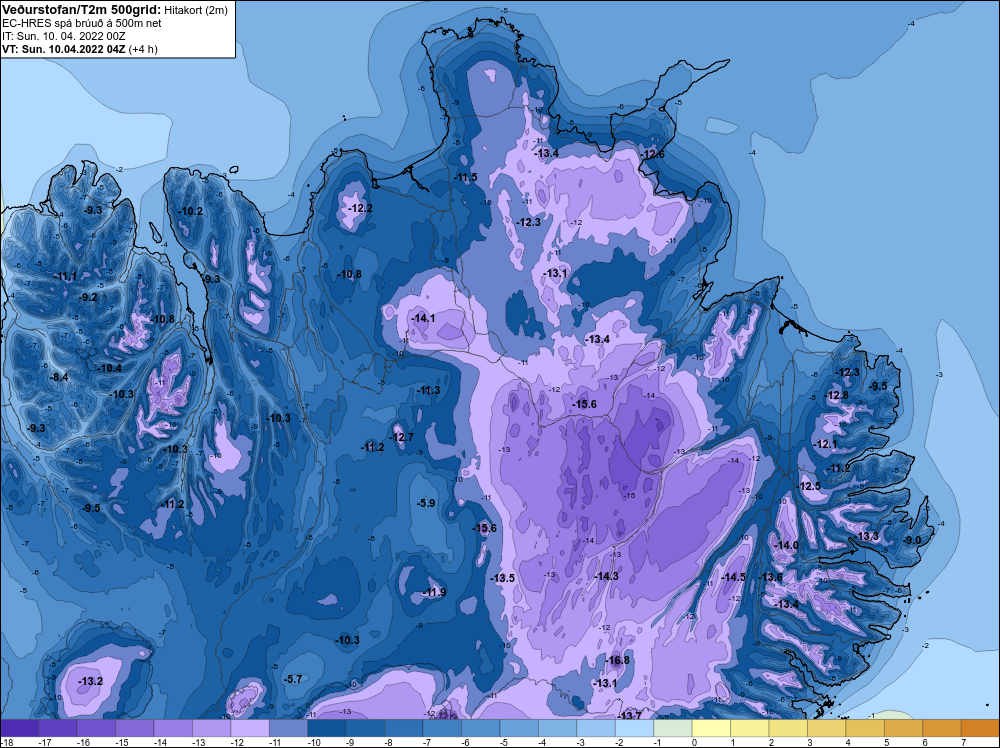
Task: Click the 'IT: Sun. 10. 04. 2022 00Z' line
Action: point(64,36)
